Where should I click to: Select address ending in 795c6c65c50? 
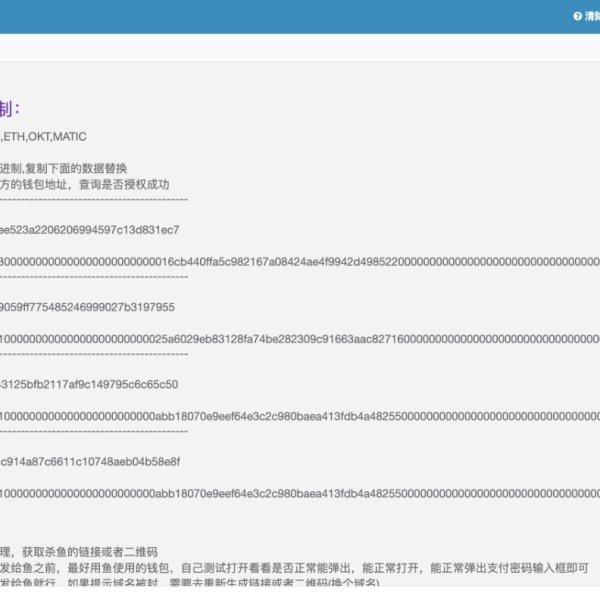[x=89, y=384]
